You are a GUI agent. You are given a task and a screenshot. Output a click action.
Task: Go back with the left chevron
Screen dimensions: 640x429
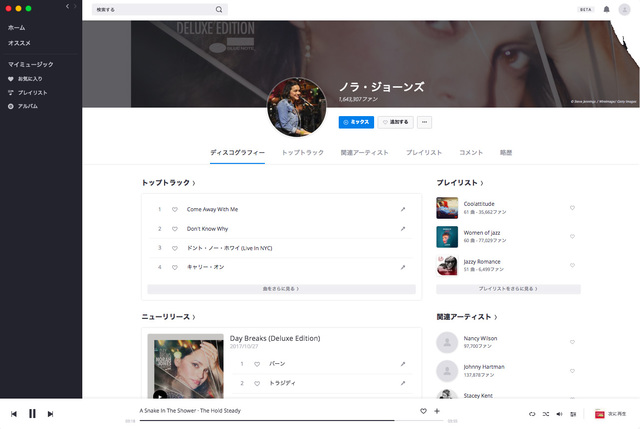67,6
